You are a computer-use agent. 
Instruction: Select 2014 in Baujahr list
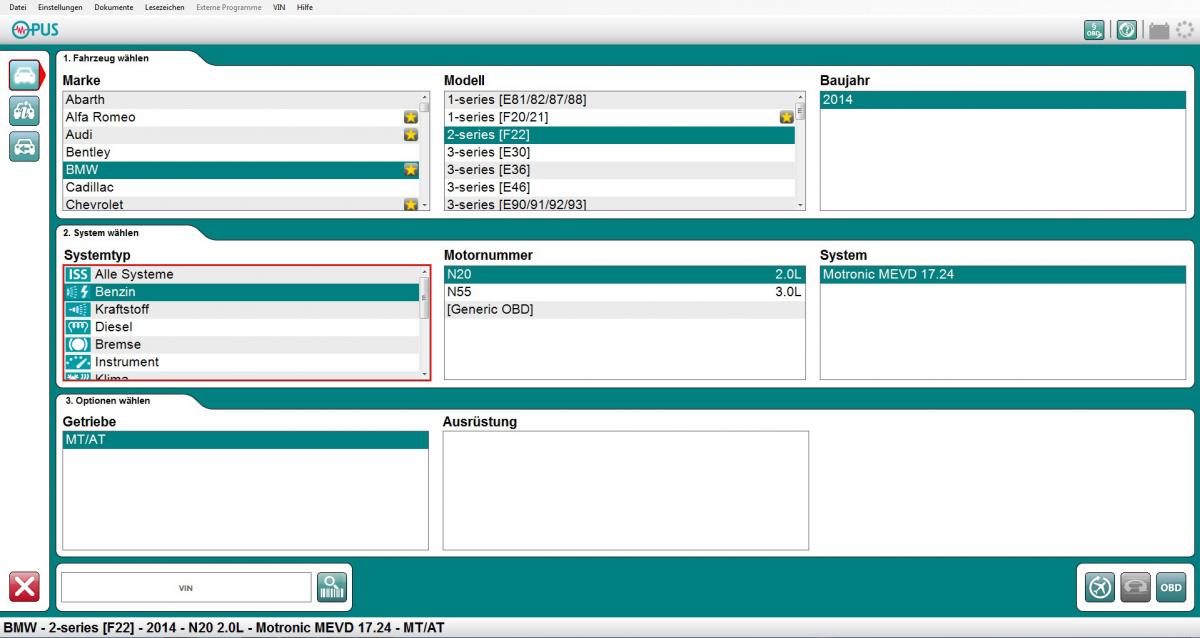1002,100
